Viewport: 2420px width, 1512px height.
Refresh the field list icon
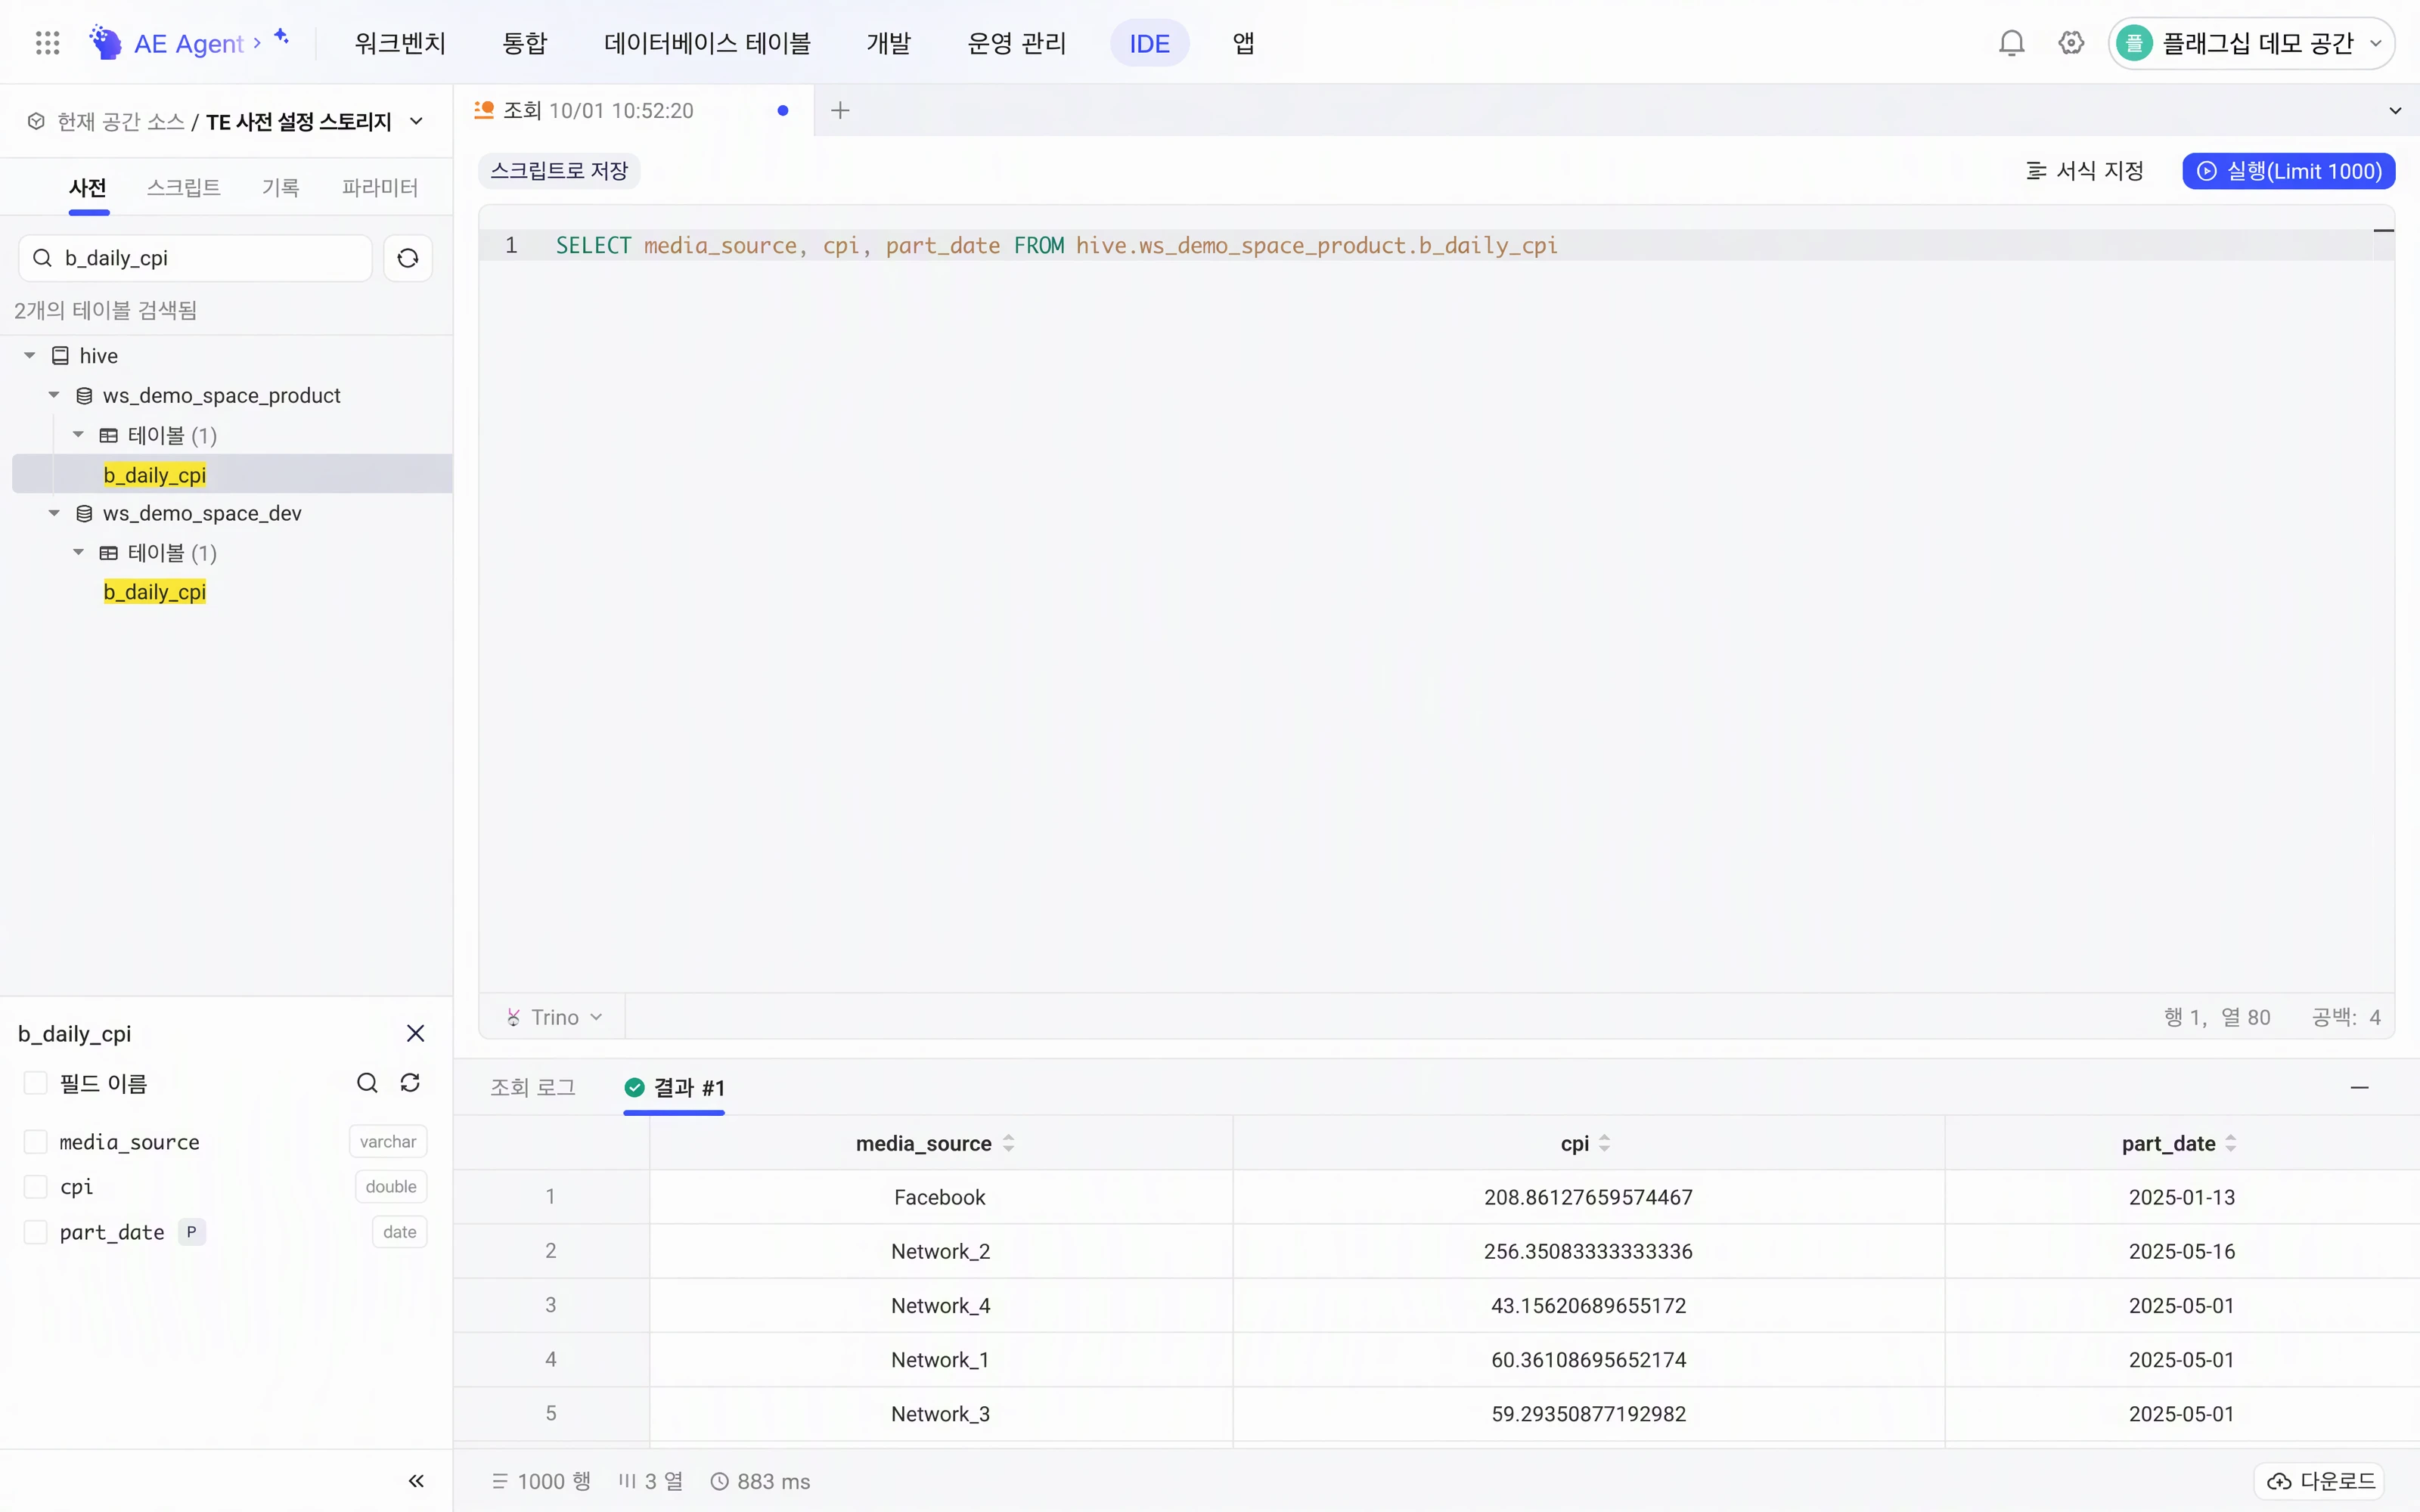point(410,1083)
